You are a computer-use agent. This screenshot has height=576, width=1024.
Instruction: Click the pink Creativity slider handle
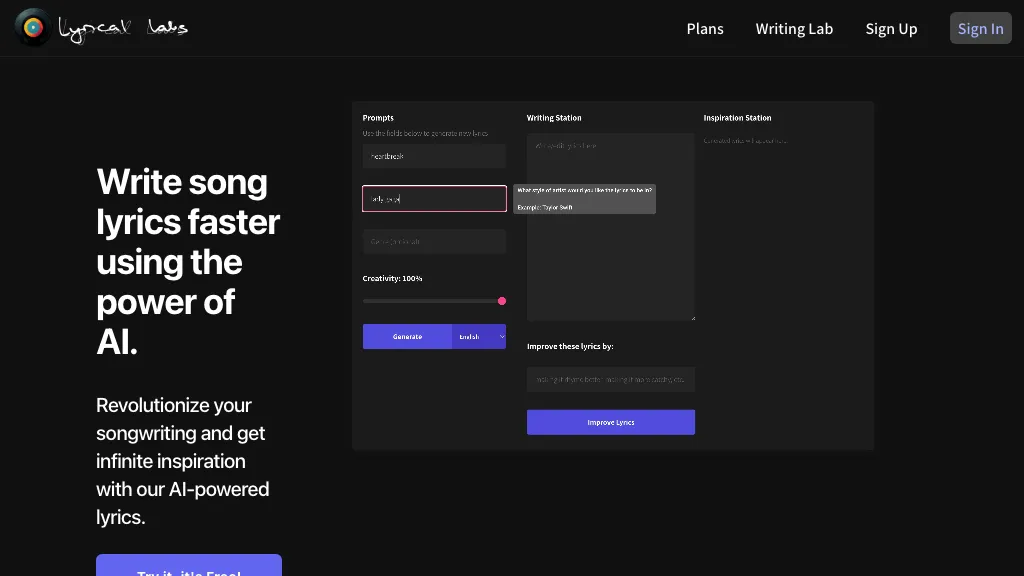pyautogui.click(x=502, y=301)
